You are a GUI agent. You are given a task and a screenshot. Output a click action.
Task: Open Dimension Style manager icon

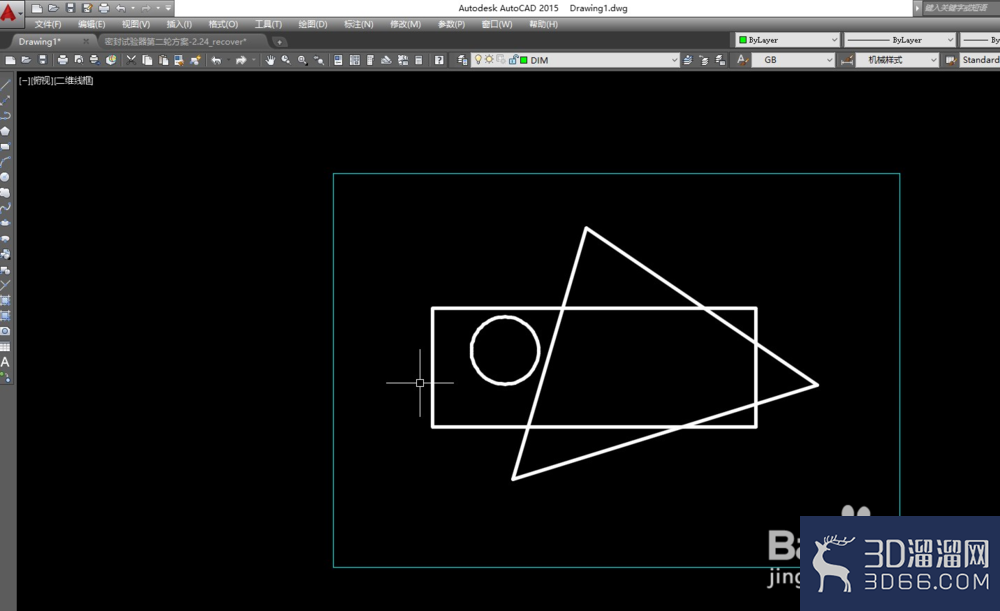pyautogui.click(x=847, y=60)
